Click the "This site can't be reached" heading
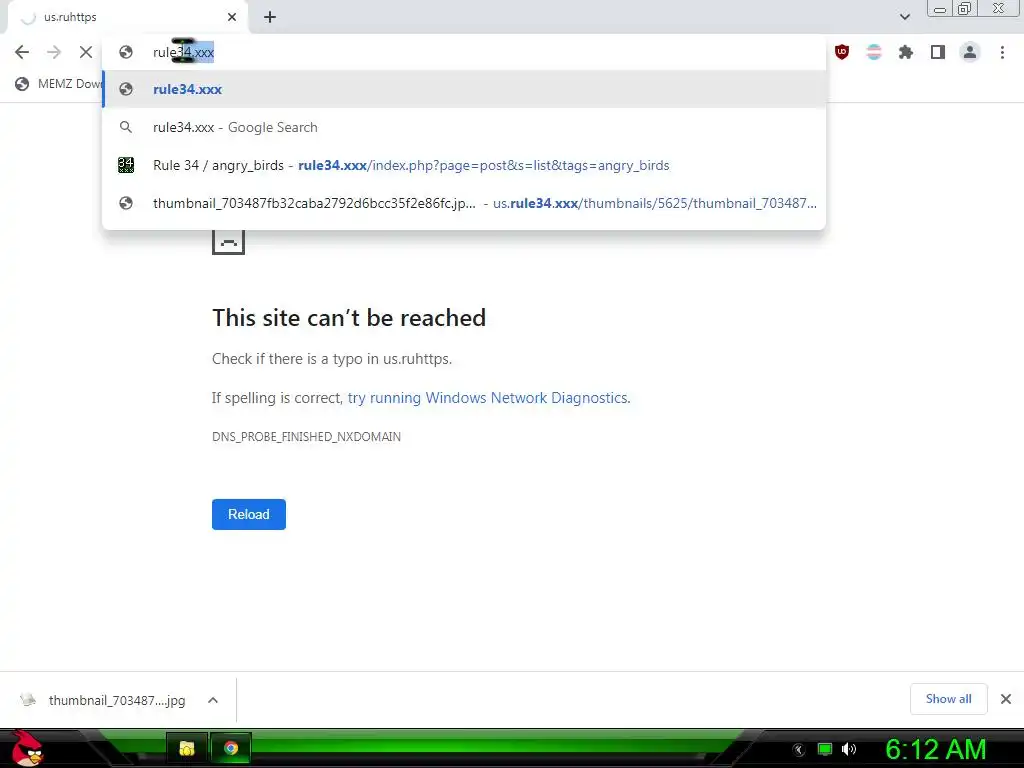This screenshot has height=768, width=1024. pos(349,318)
